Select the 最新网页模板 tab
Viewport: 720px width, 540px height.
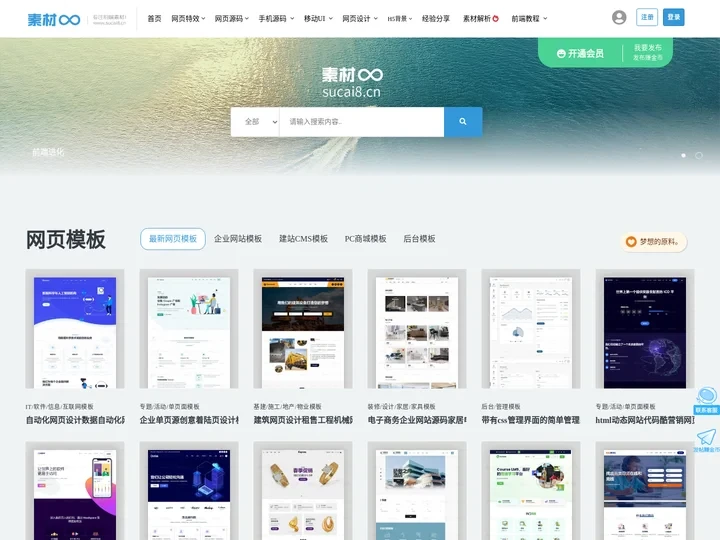click(x=173, y=239)
